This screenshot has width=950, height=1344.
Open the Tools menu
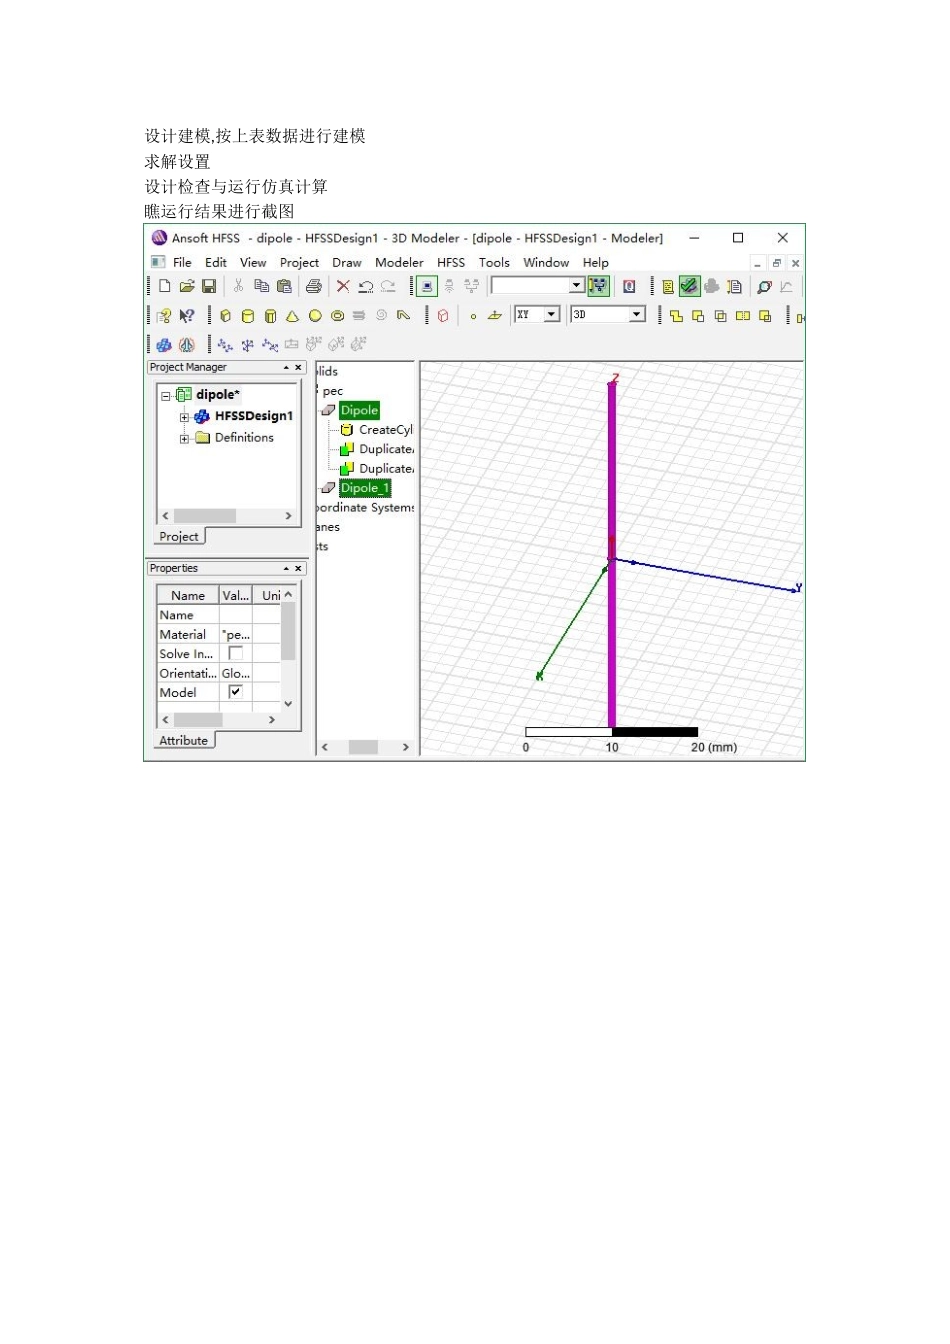coord(494,262)
